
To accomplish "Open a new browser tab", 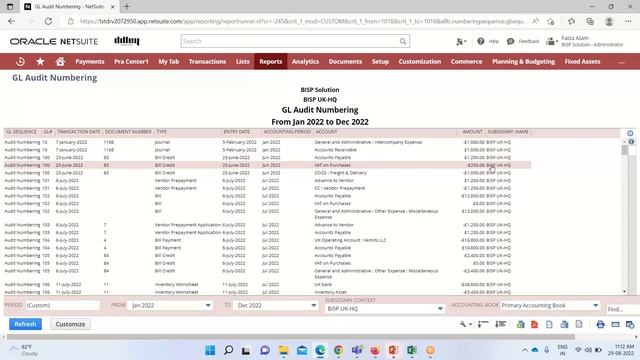I will point(127,7).
